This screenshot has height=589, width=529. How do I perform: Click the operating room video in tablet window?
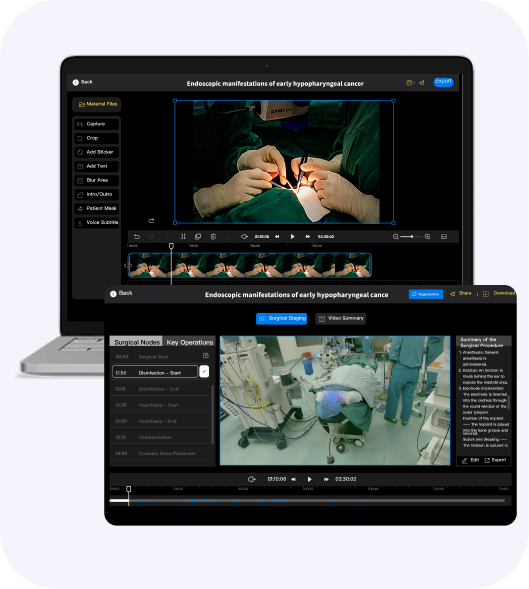[335, 400]
